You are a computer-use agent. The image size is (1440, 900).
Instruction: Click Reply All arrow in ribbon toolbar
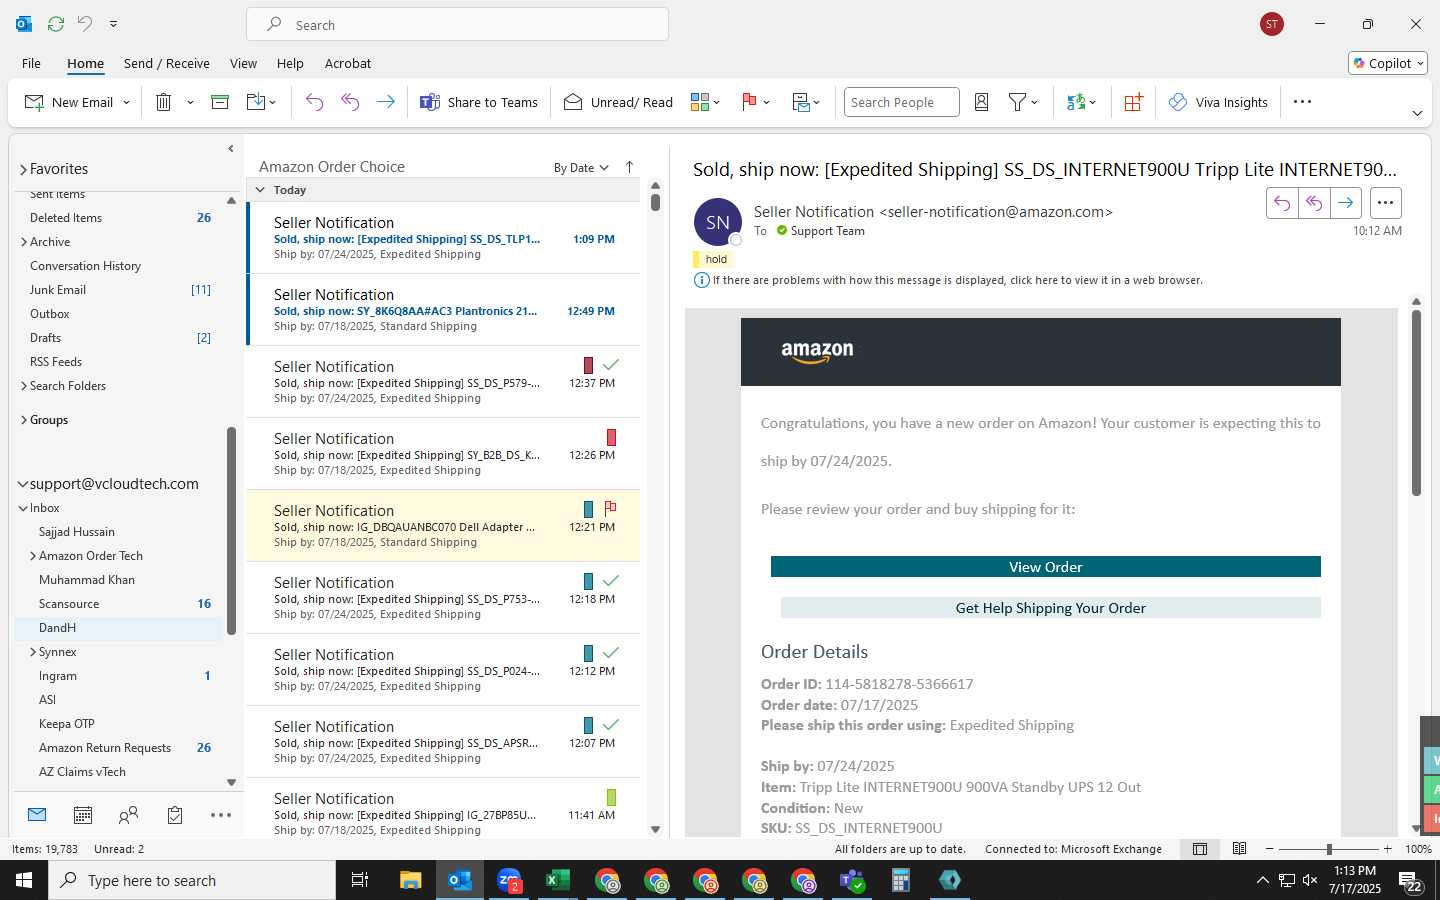(350, 102)
